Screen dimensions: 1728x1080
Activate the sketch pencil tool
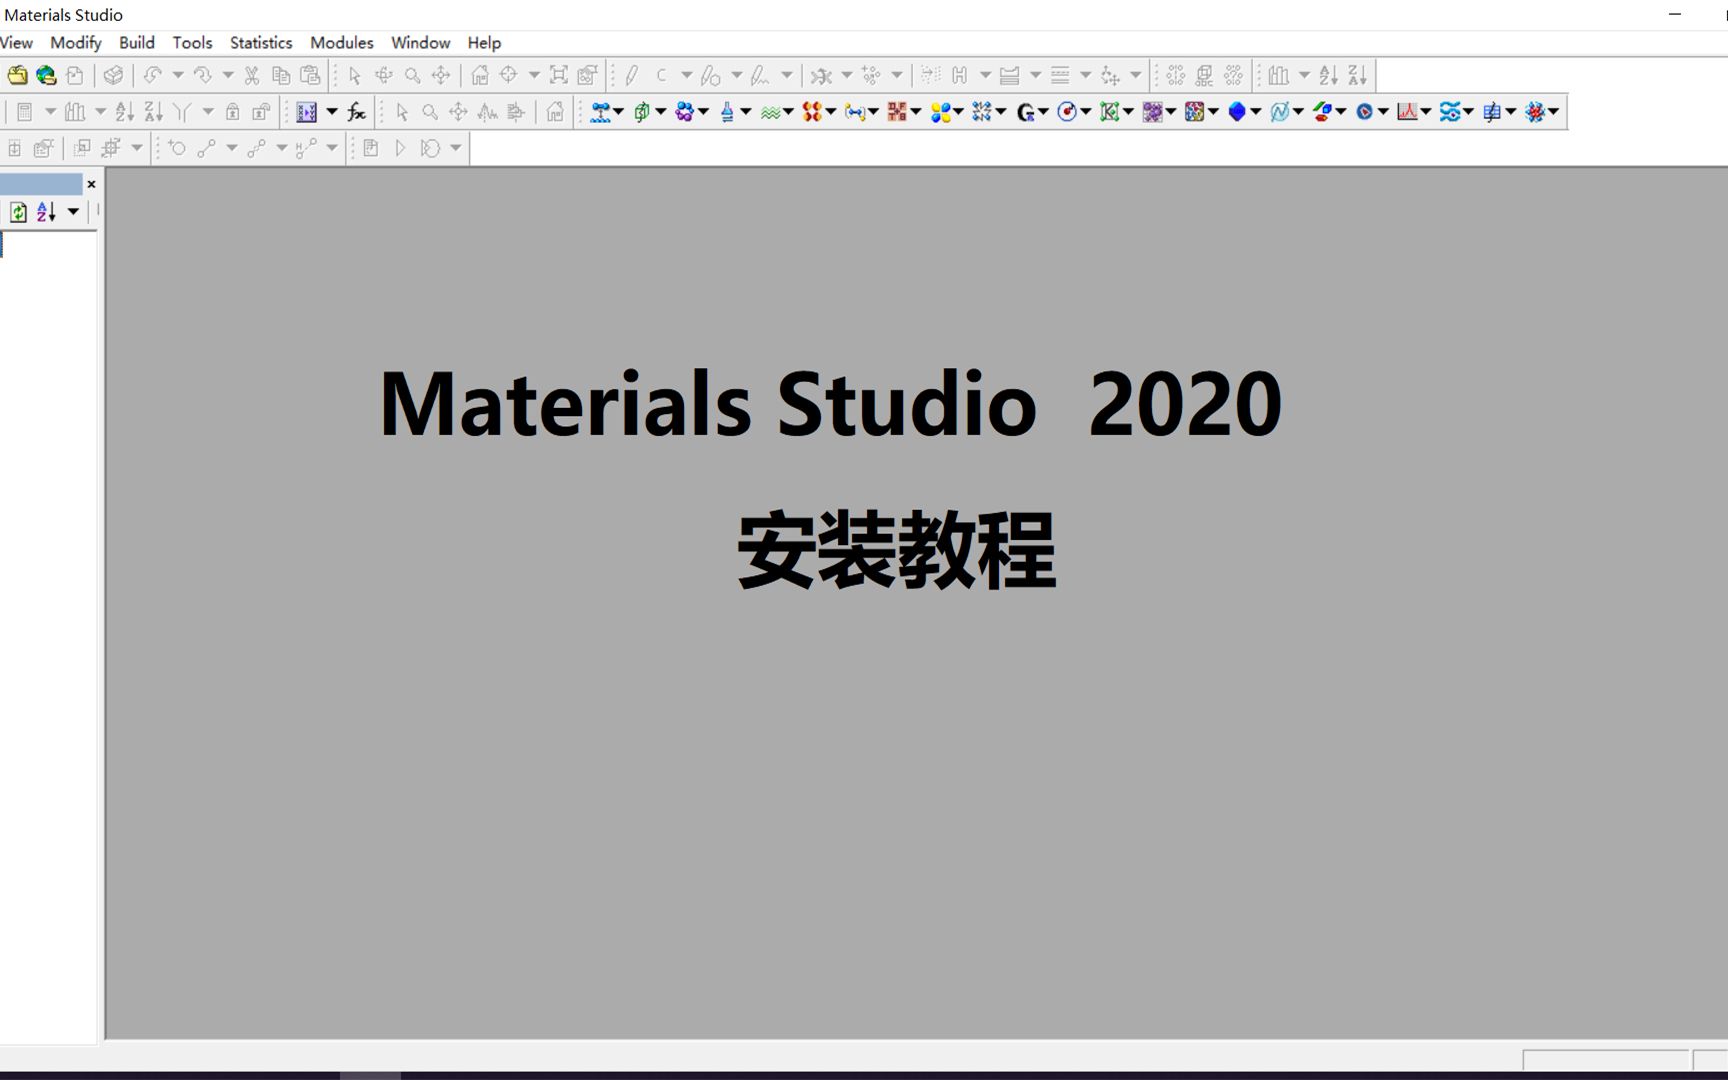coord(630,74)
